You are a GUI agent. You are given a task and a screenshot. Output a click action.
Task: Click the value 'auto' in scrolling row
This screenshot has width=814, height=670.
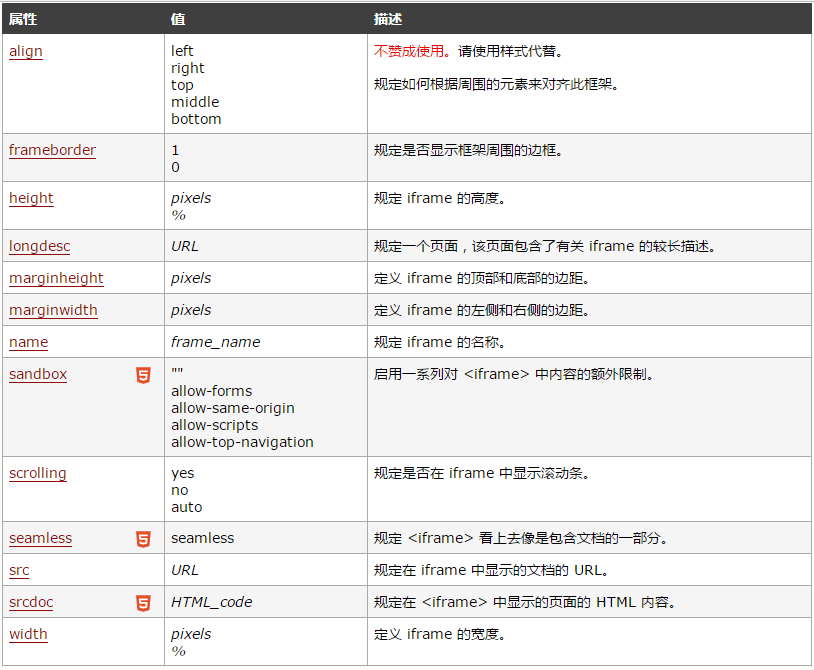[187, 508]
